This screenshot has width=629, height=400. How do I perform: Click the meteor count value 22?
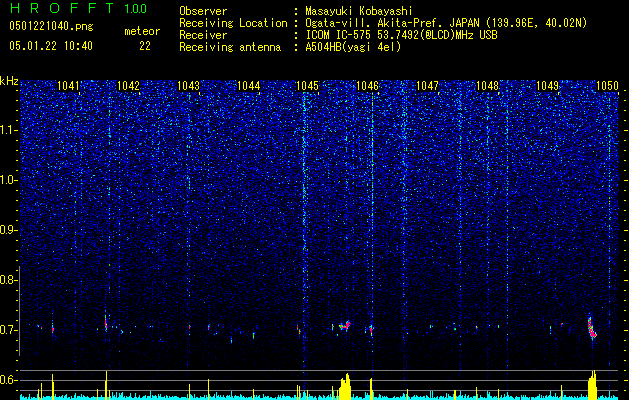pos(145,46)
